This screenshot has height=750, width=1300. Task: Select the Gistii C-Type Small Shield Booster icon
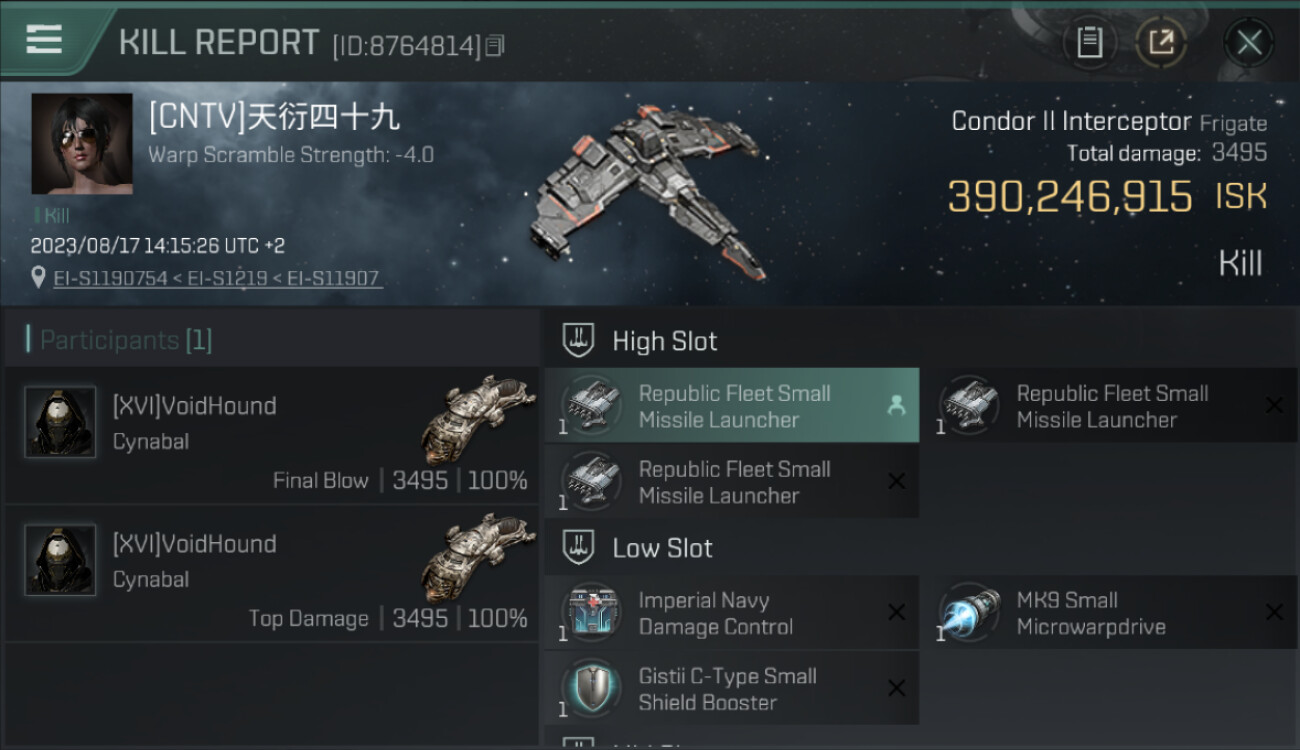pyautogui.click(x=591, y=688)
